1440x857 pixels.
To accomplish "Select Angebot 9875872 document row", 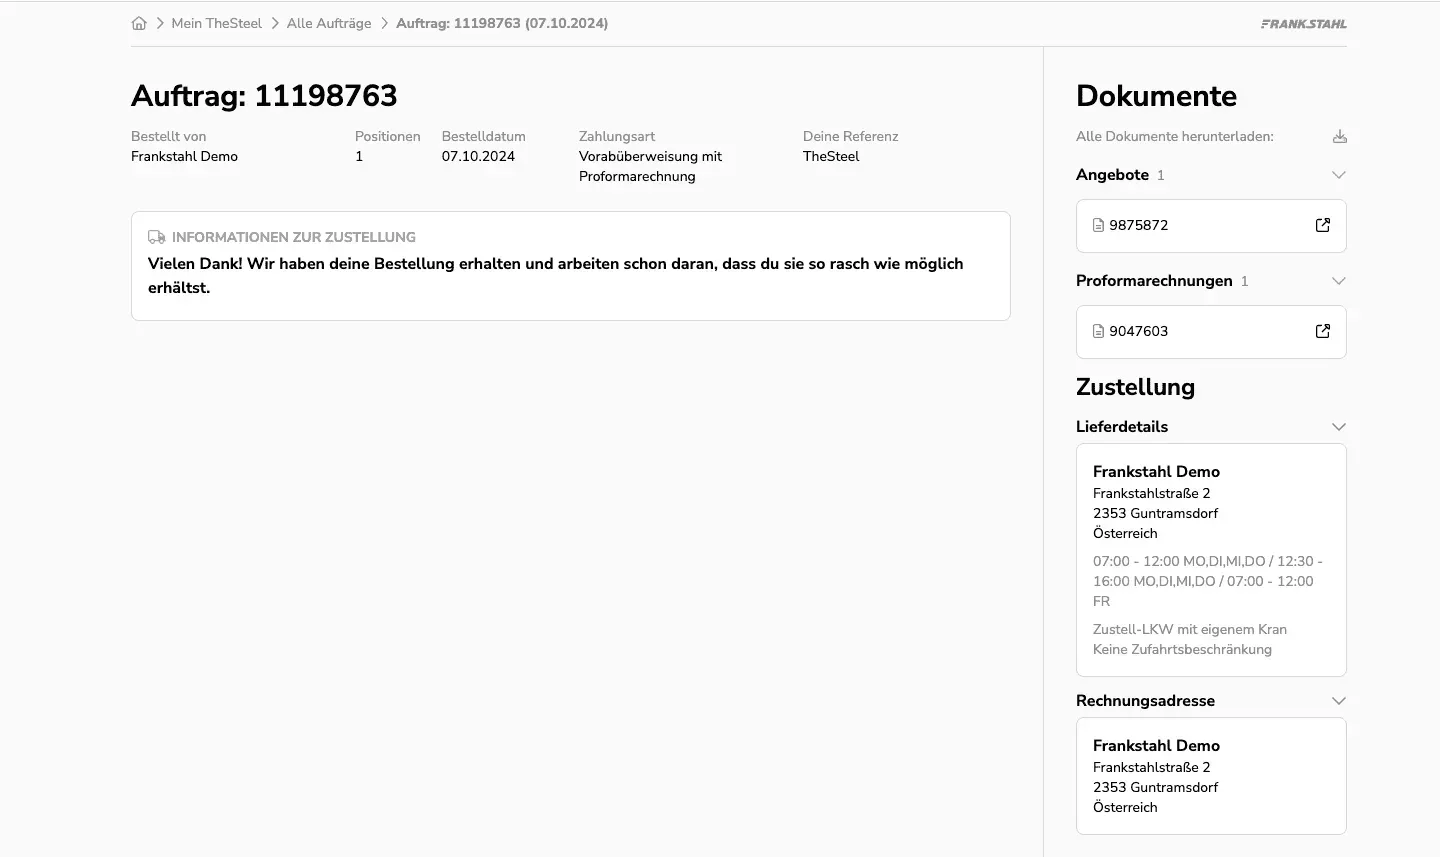I will [x=1211, y=225].
